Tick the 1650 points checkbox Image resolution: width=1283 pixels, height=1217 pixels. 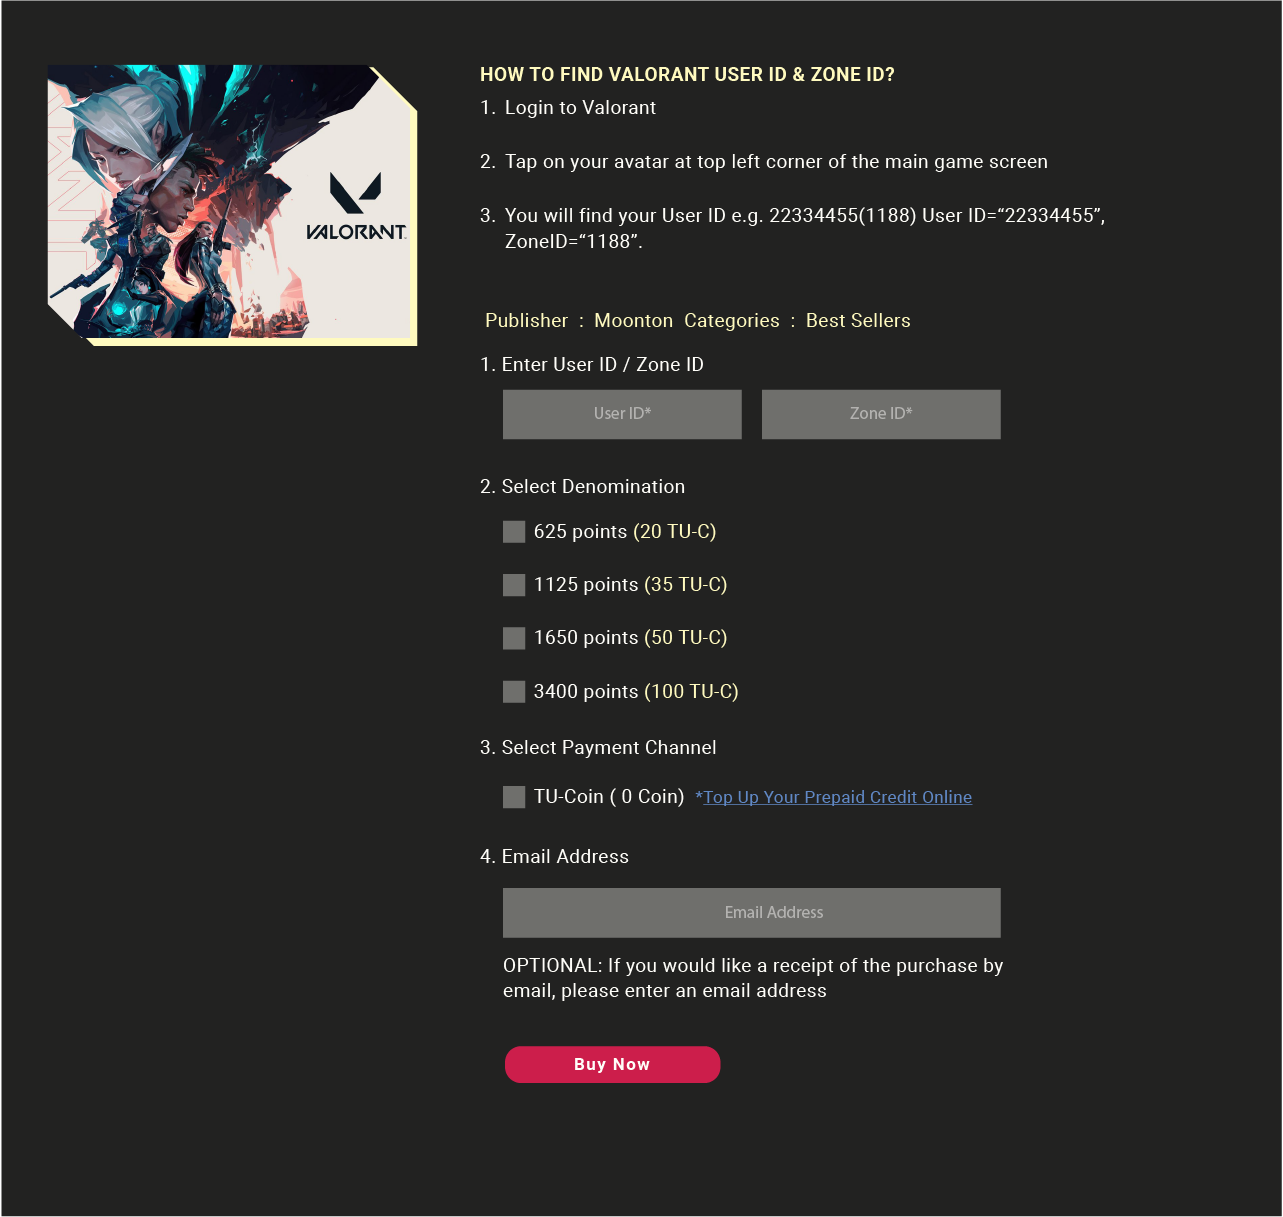(514, 638)
